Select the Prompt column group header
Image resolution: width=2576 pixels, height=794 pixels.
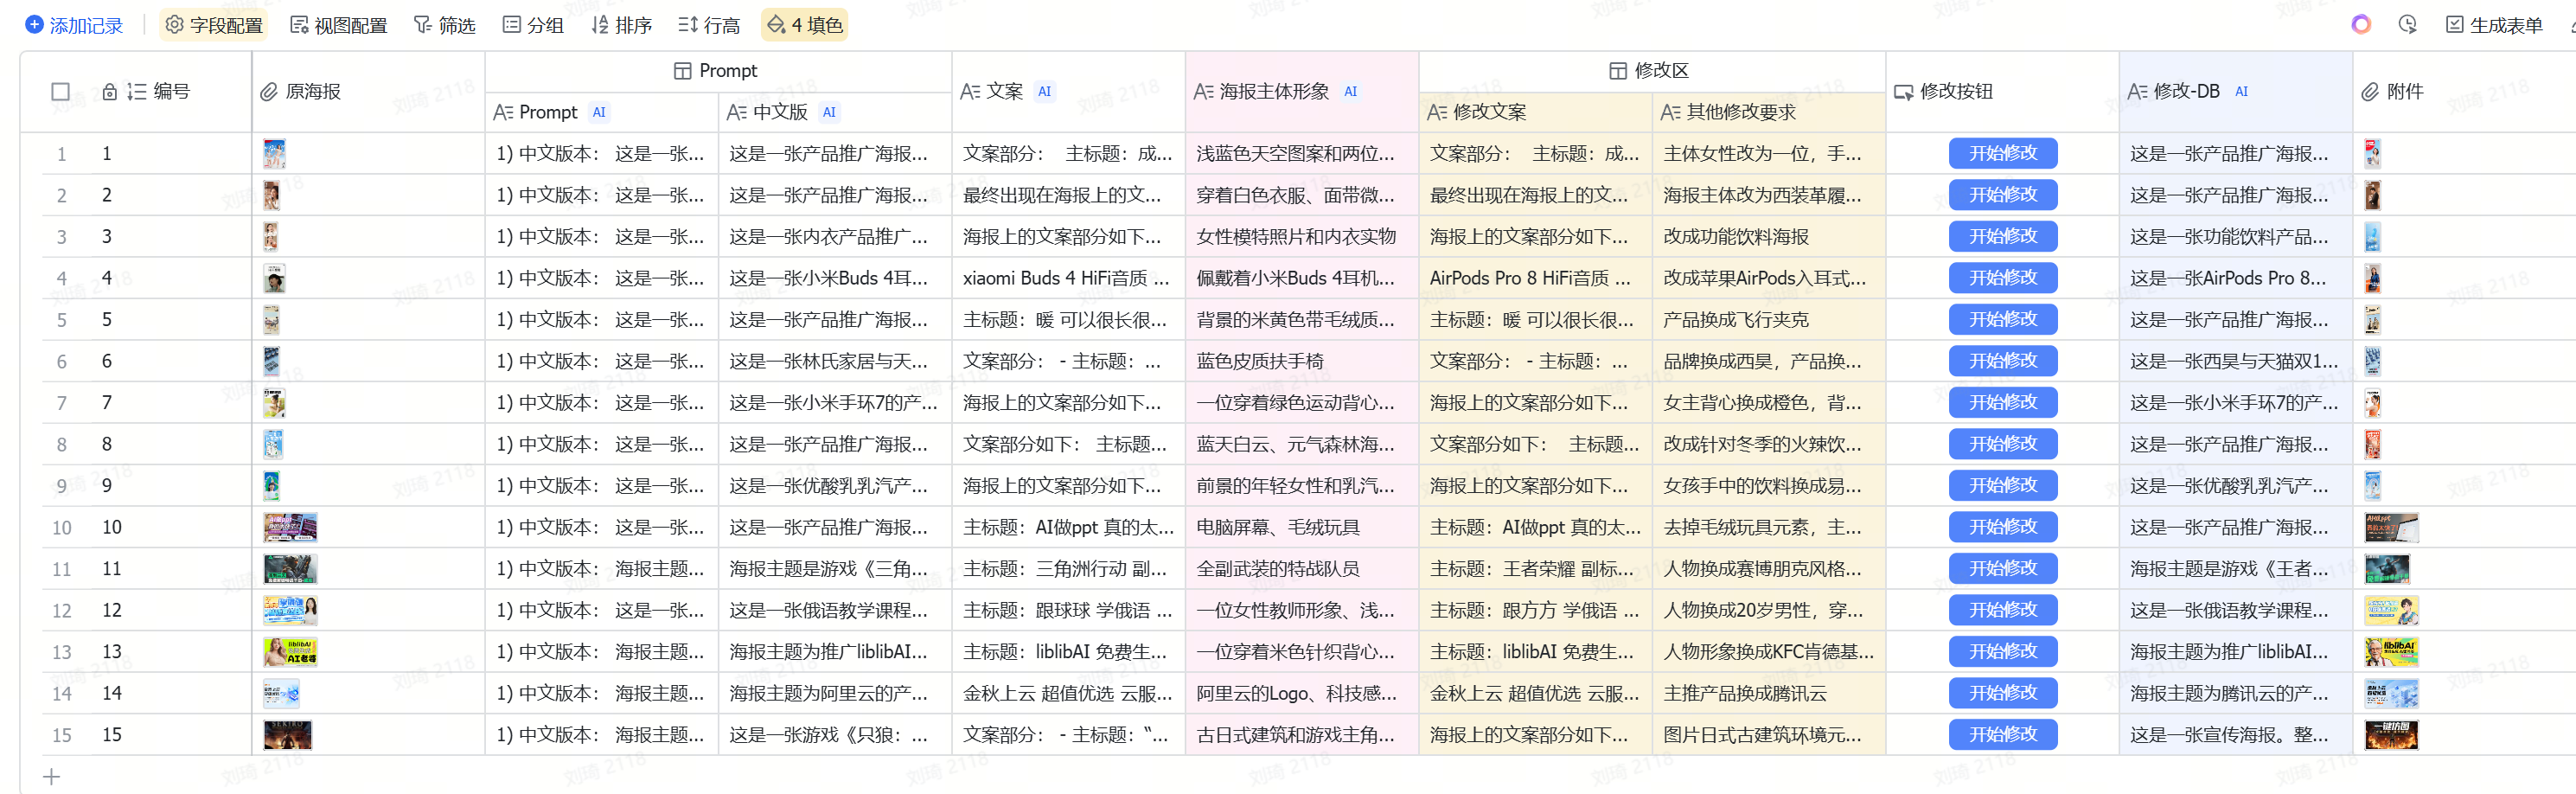point(716,71)
